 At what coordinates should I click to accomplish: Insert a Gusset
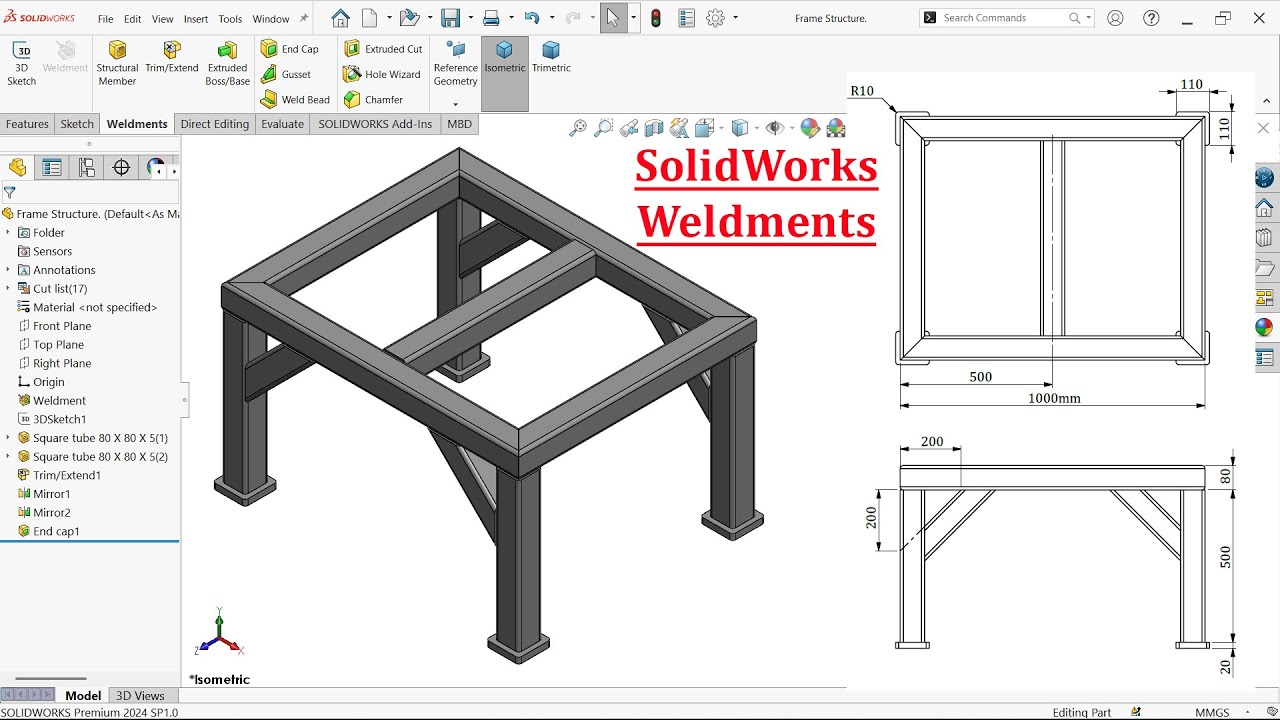(x=286, y=74)
